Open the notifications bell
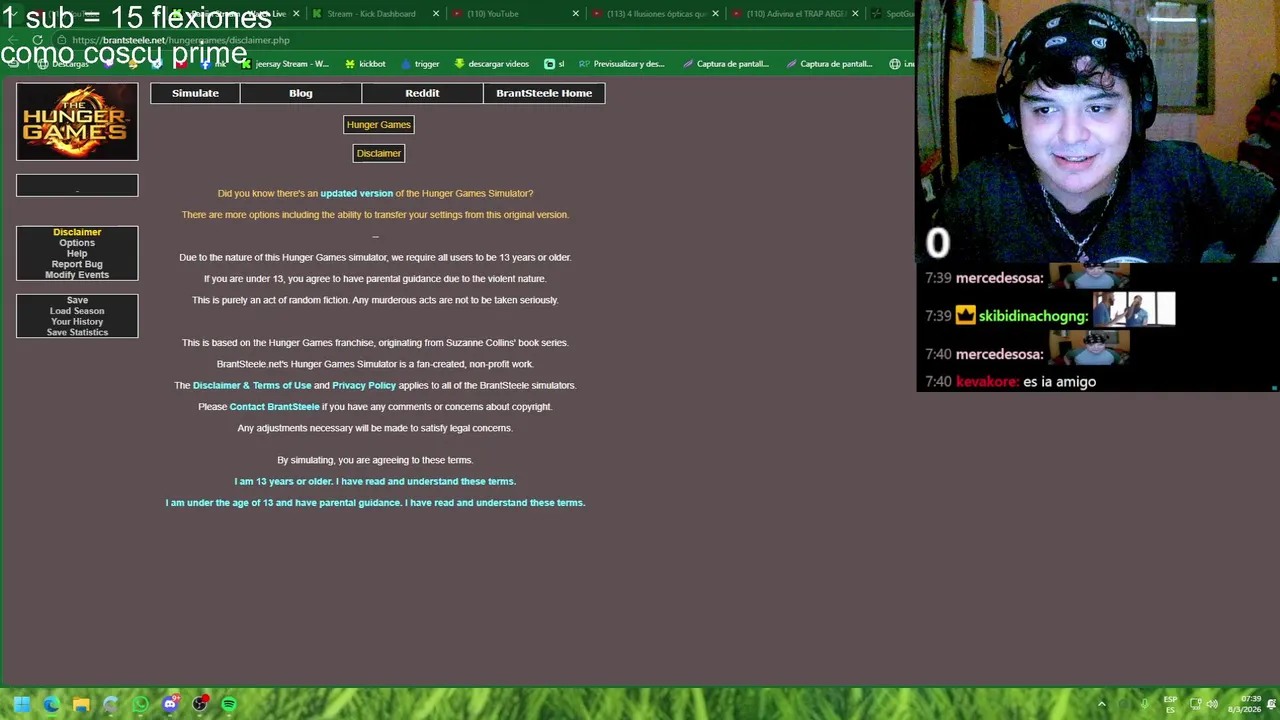This screenshot has width=1280, height=720. (x=1271, y=704)
